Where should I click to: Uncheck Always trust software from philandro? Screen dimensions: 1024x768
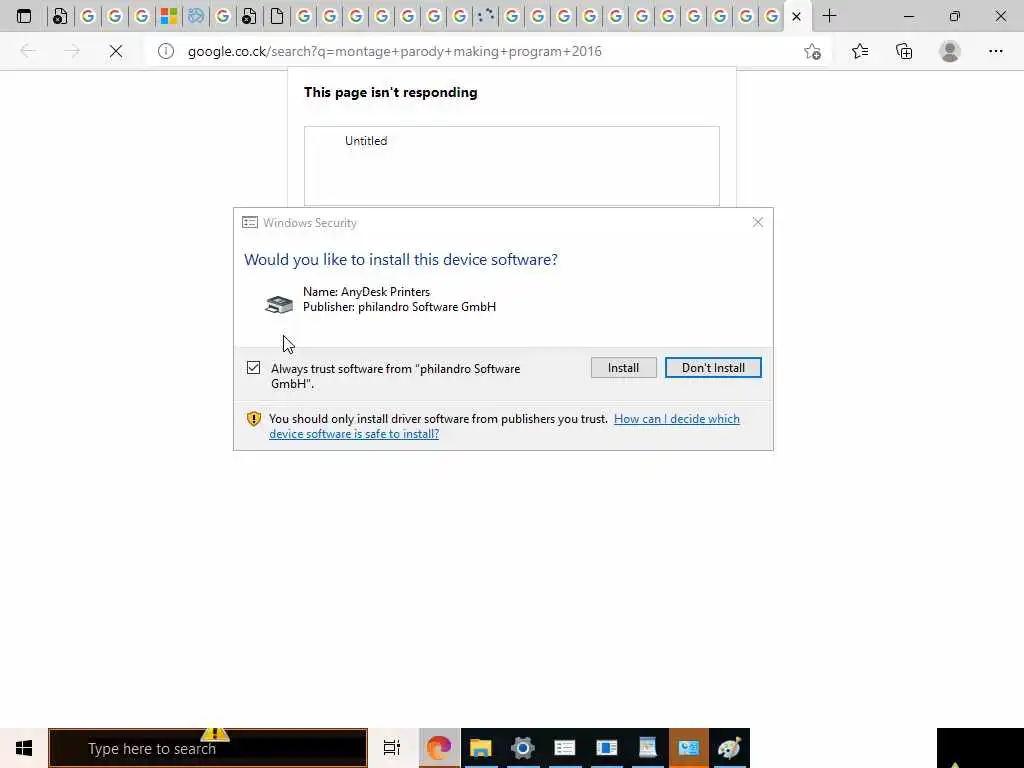(253, 368)
